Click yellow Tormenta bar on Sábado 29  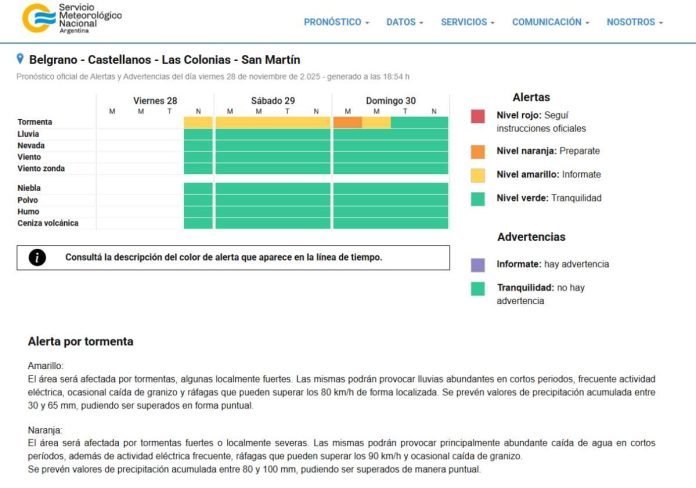coord(272,122)
